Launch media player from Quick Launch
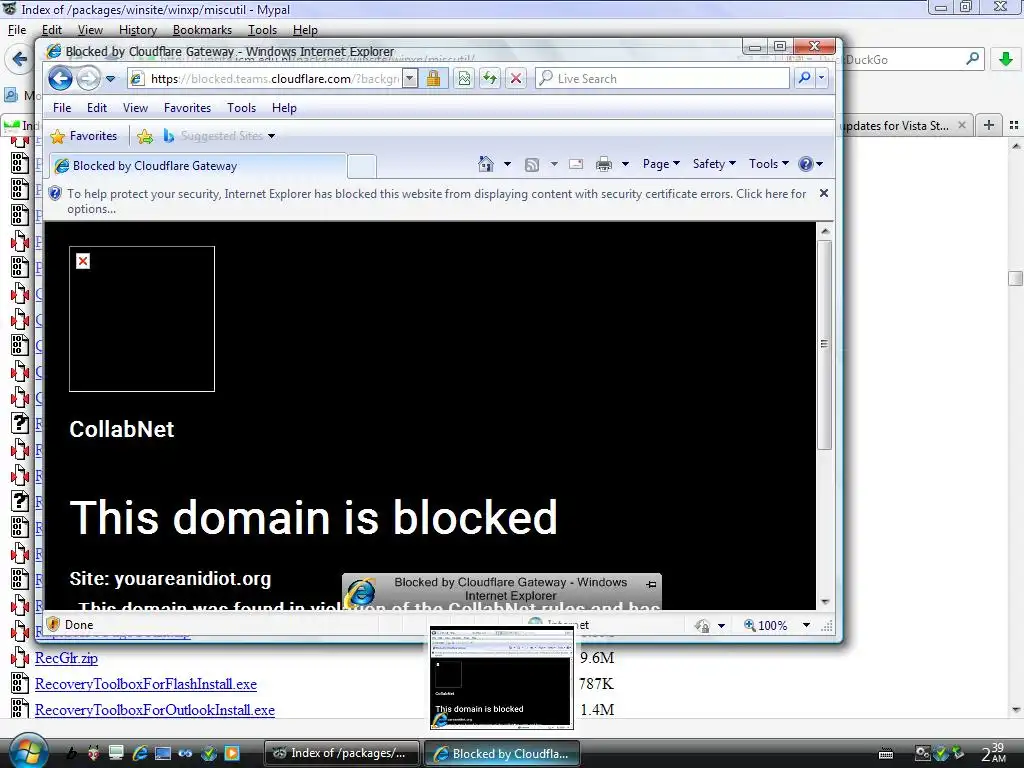The height and width of the screenshot is (768, 1024). pyautogui.click(x=232, y=753)
